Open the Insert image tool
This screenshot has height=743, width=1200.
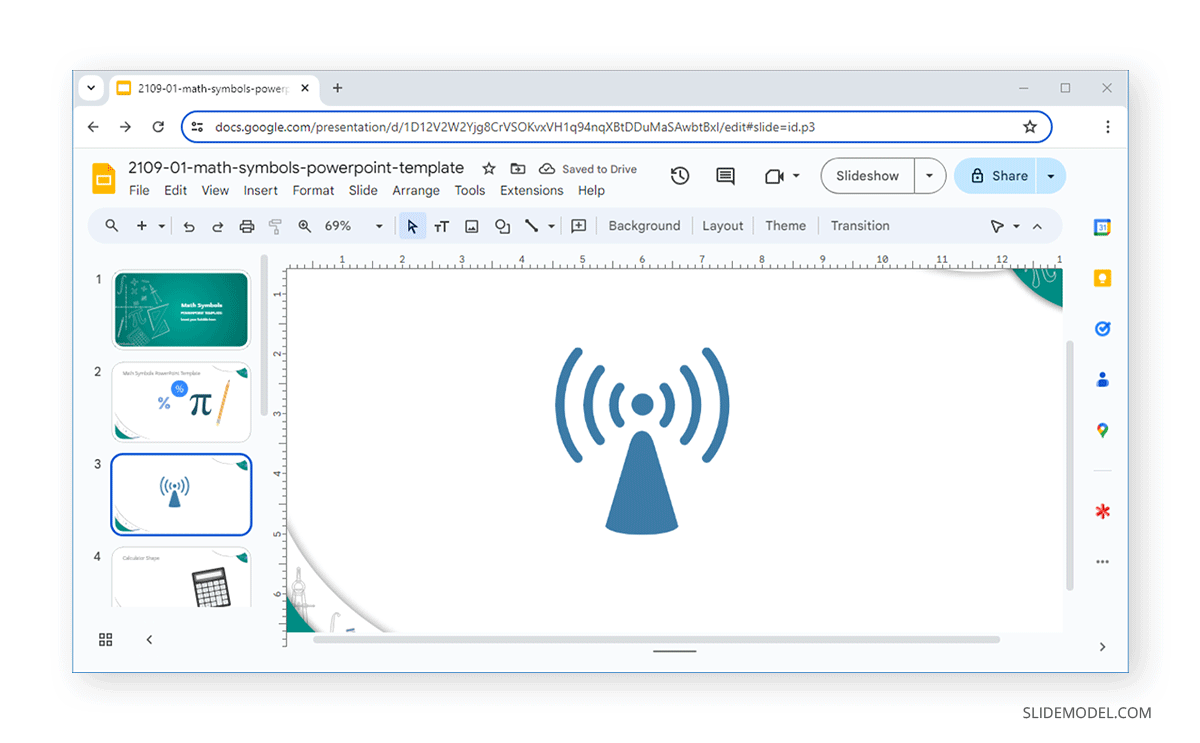point(472,226)
